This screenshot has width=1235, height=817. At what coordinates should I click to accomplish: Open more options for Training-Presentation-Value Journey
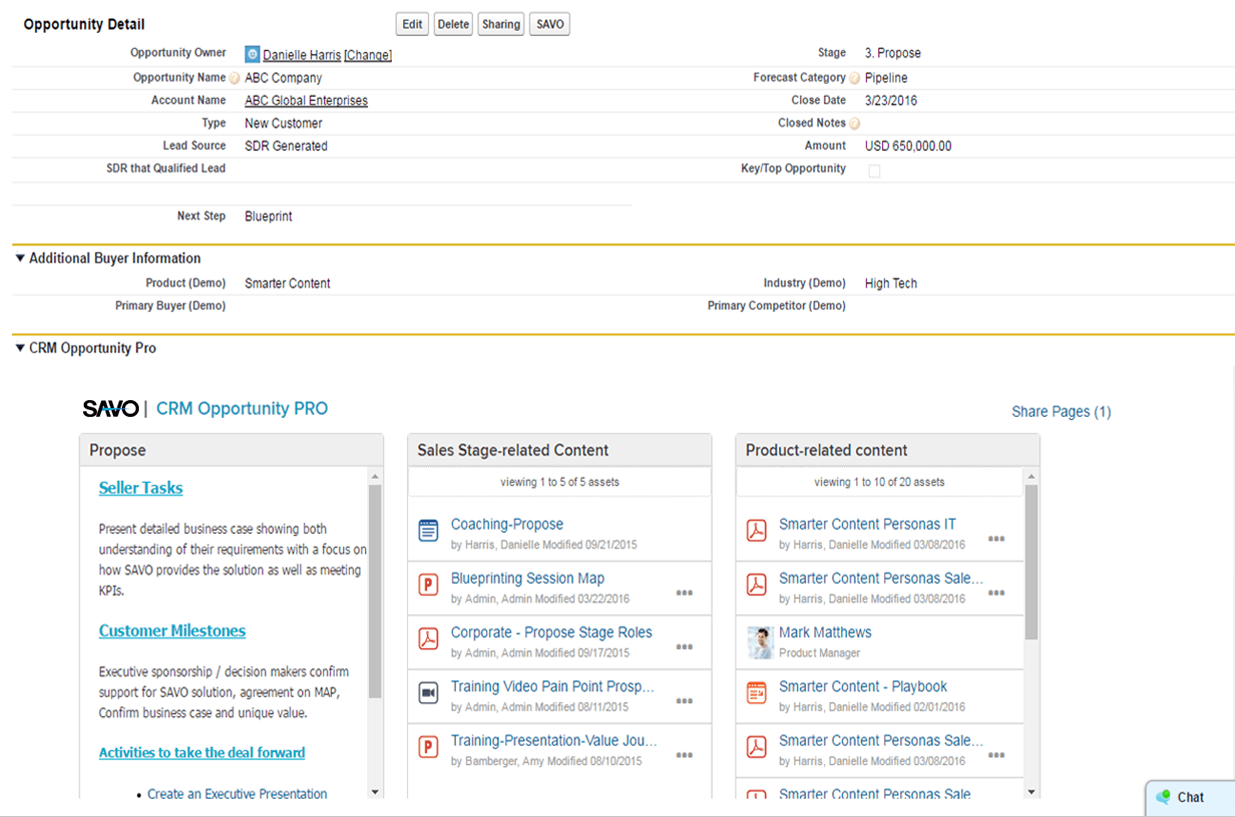[684, 755]
